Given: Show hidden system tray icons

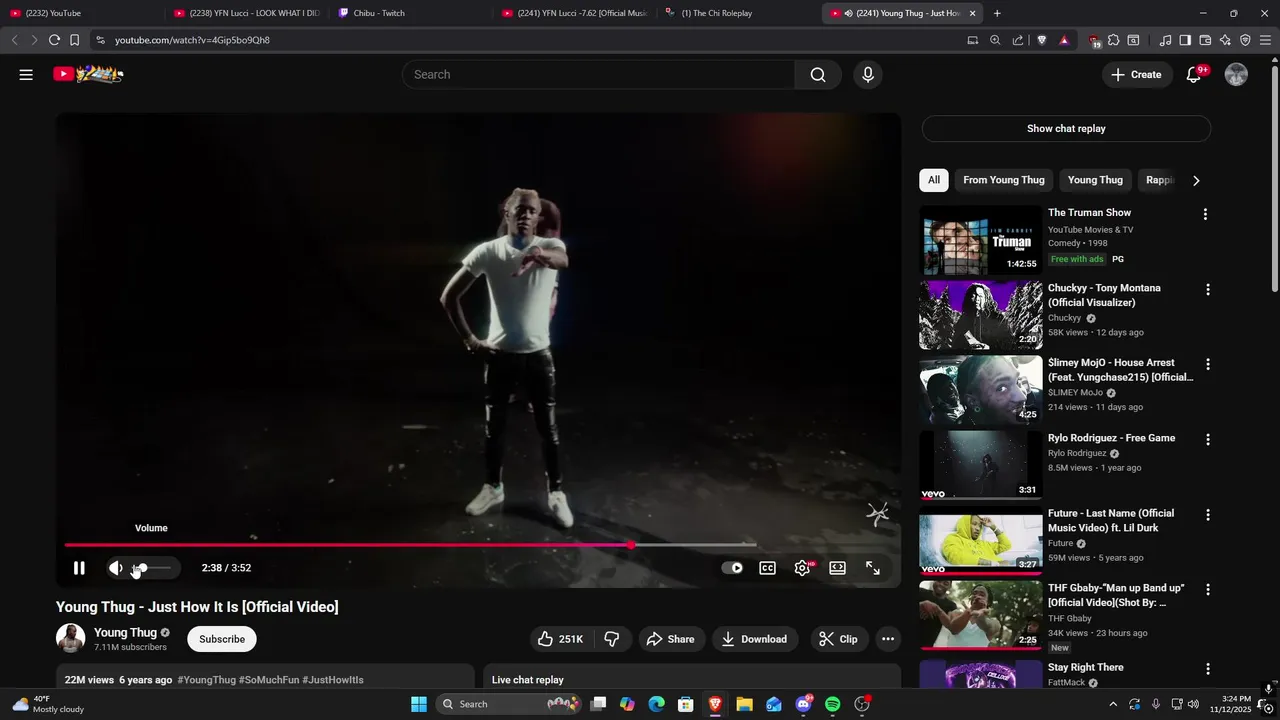Looking at the screenshot, I should coord(1113,704).
